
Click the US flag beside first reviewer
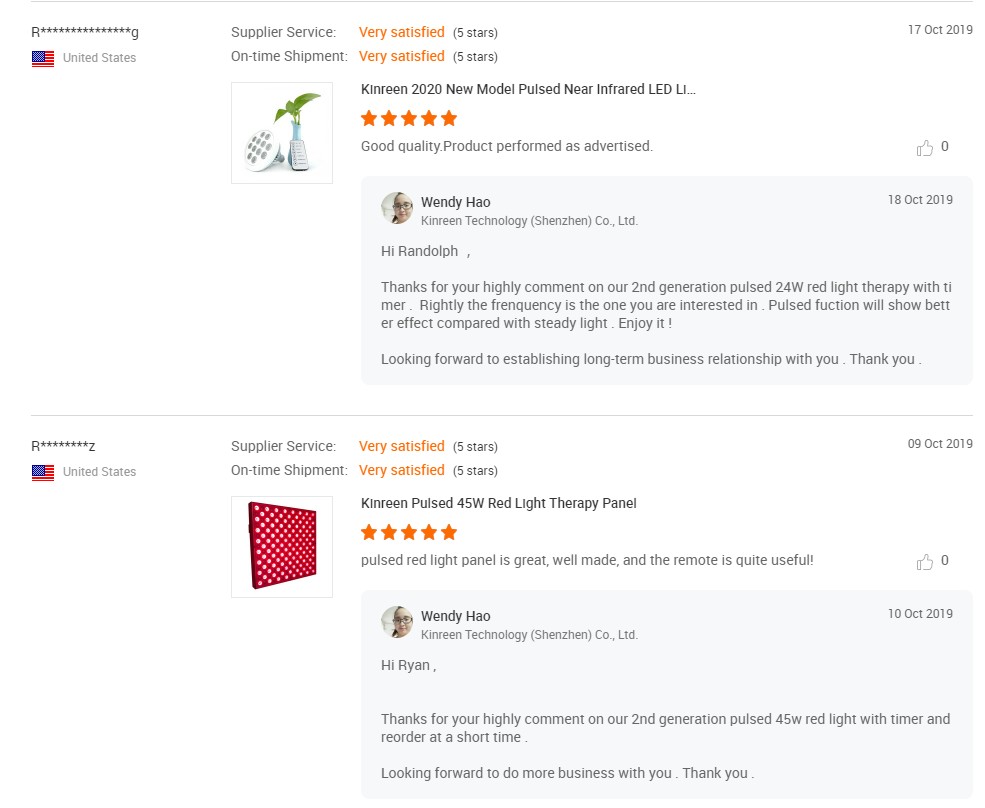tap(43, 58)
